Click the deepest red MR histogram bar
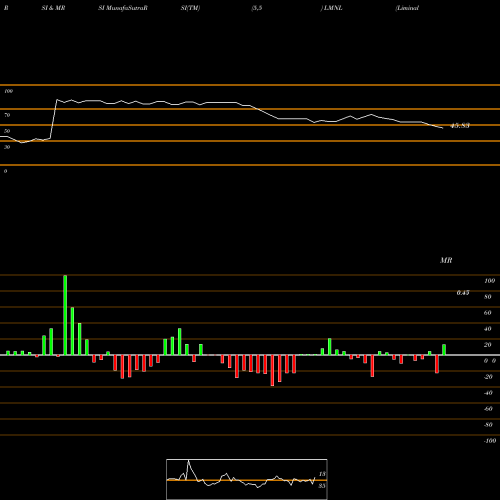Image resolution: width=500 pixels, height=500 pixels. 272,370
